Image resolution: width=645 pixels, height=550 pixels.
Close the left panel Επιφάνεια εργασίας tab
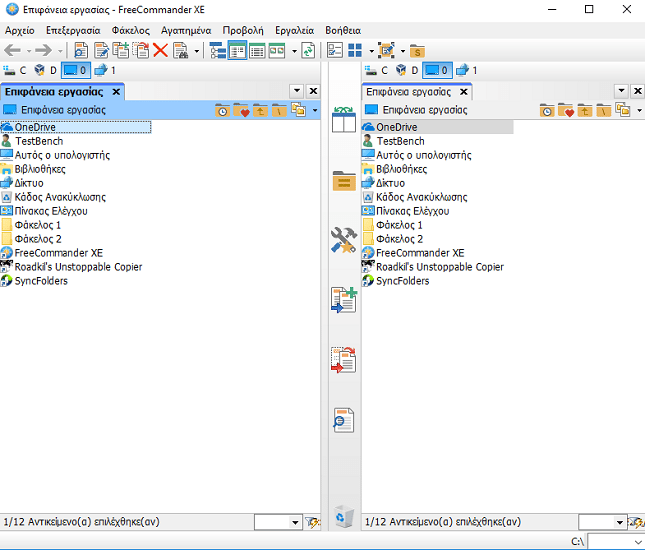(x=116, y=92)
